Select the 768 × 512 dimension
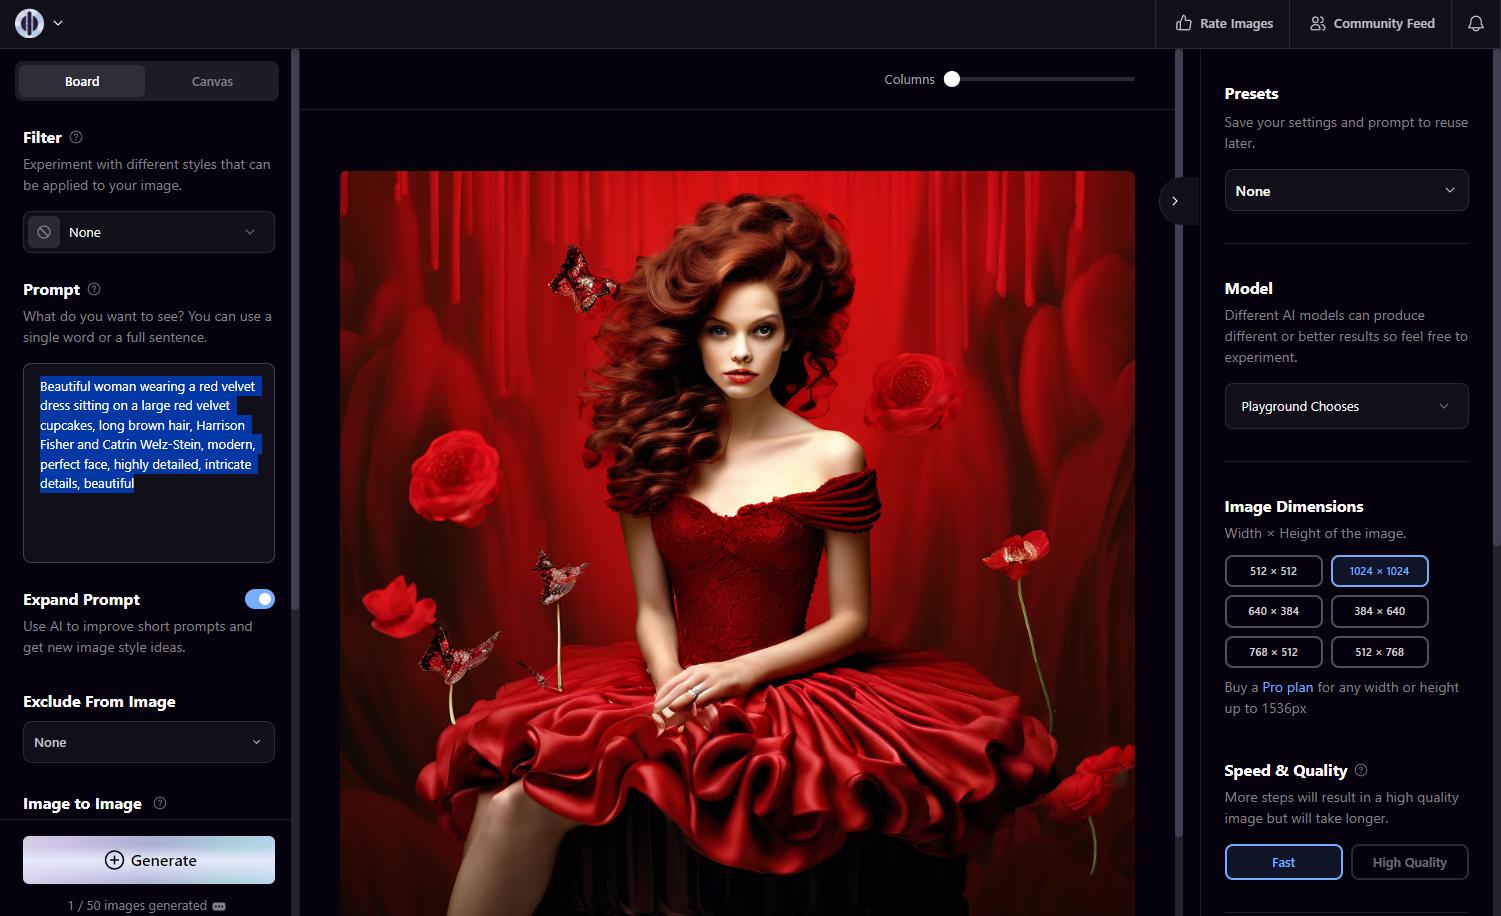The width and height of the screenshot is (1501, 916). pyautogui.click(x=1273, y=652)
